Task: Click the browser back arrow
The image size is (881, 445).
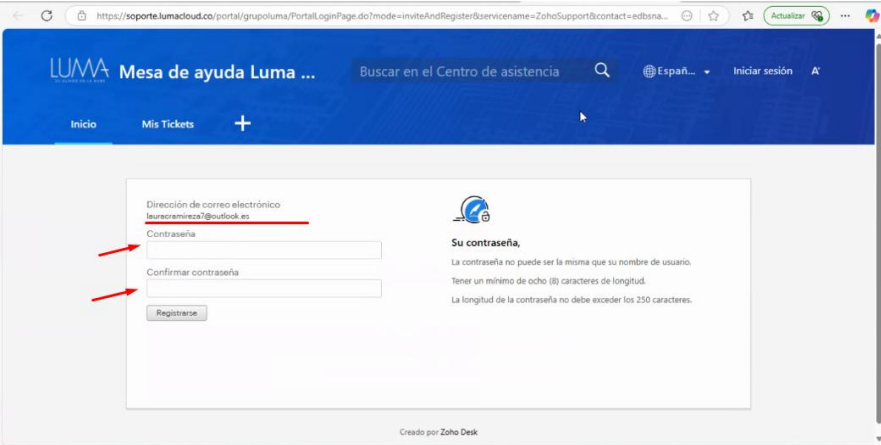Action: (x=17, y=16)
